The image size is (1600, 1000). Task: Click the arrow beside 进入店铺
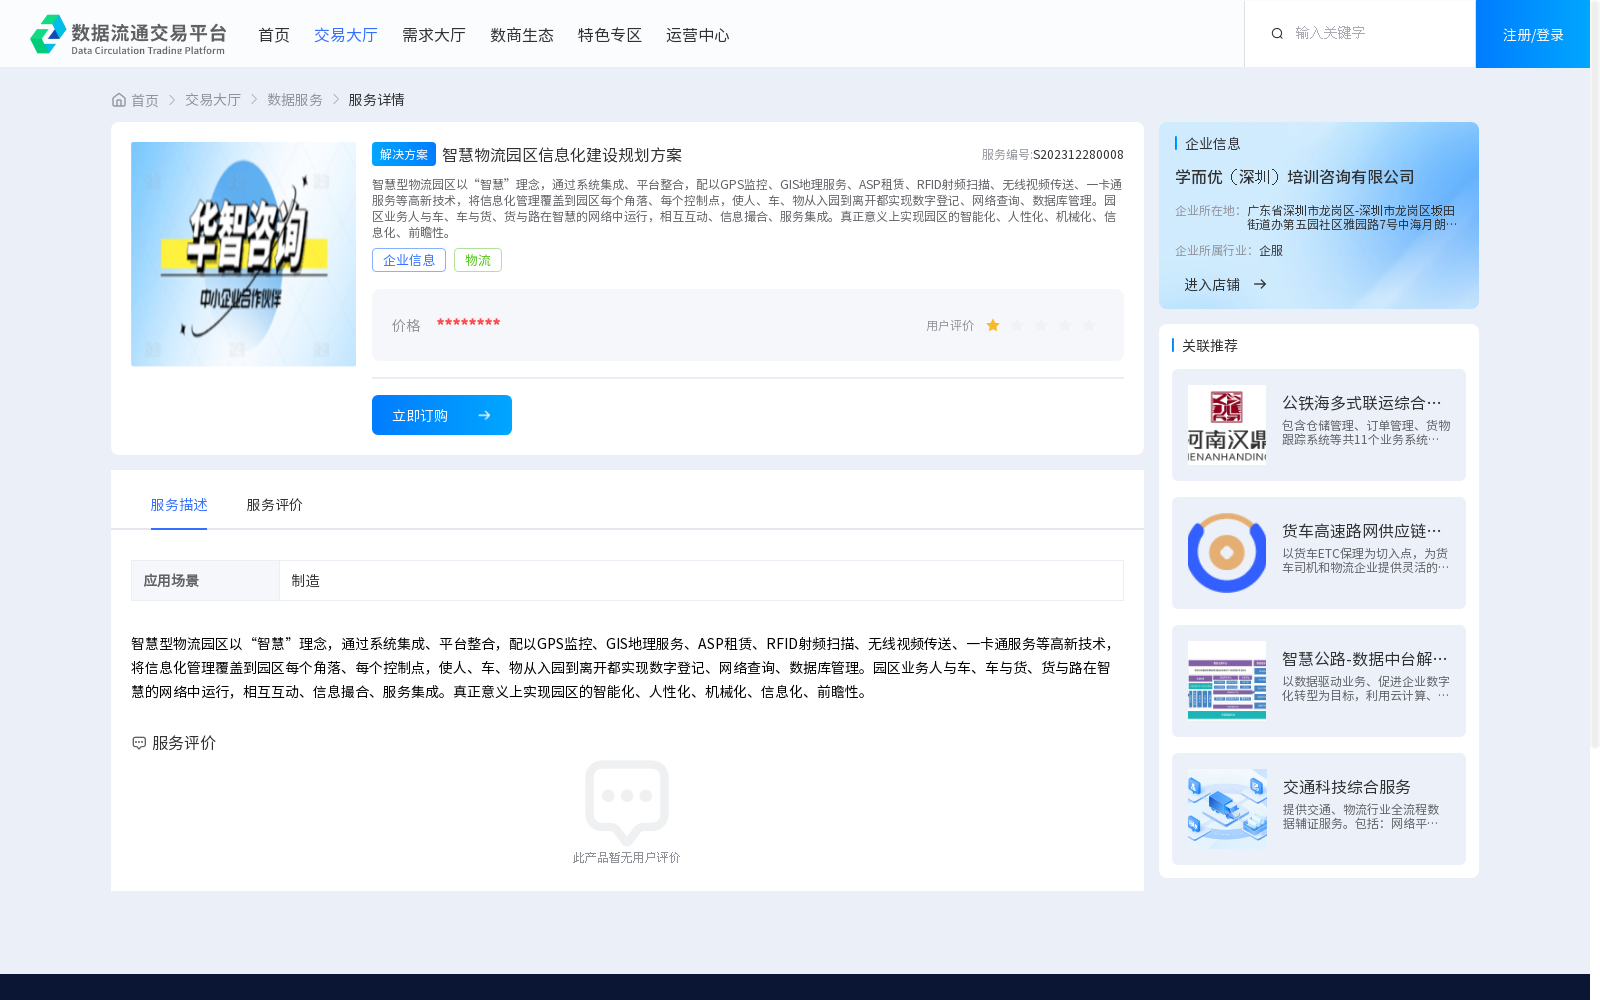(1260, 284)
